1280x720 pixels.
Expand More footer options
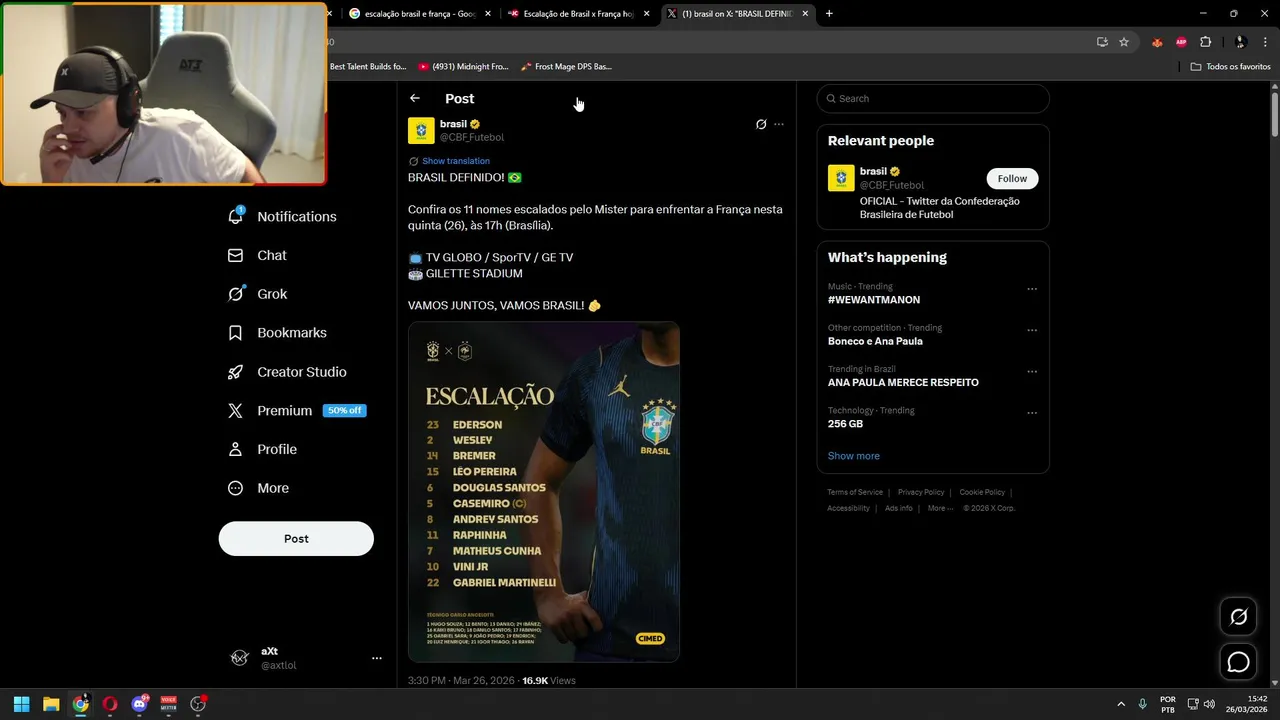(x=939, y=508)
